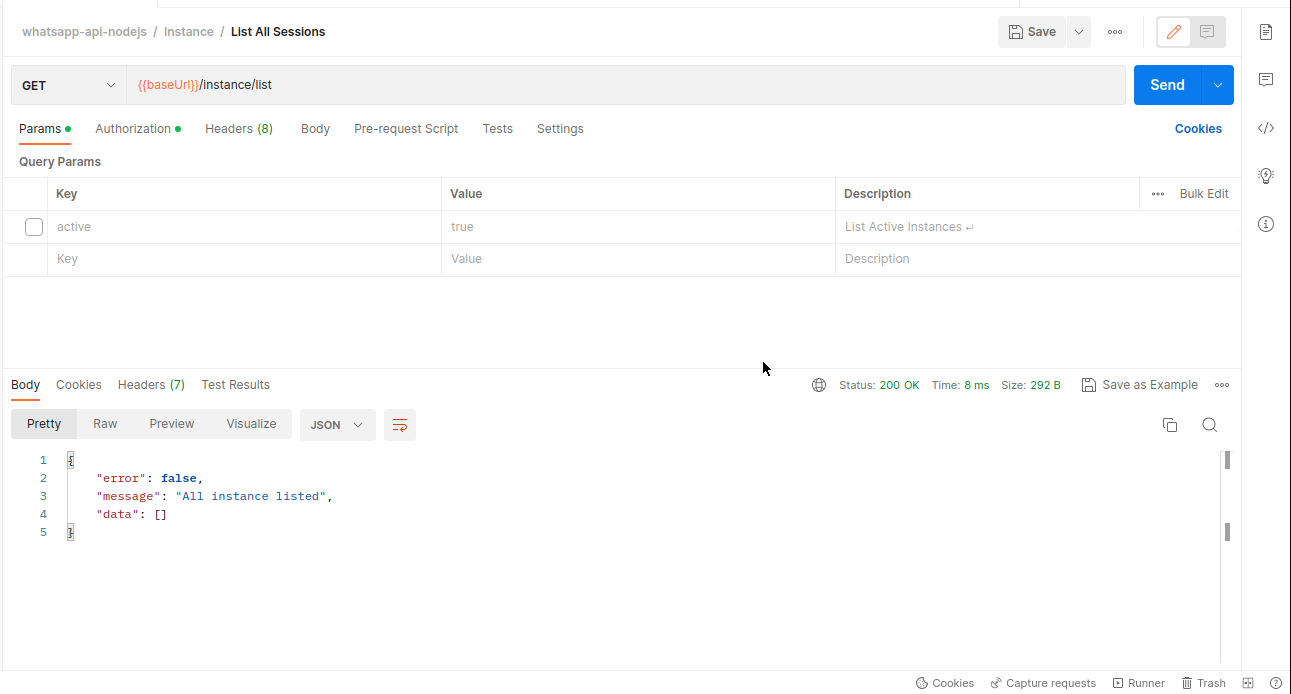
Task: Enable the active query parameter checkbox
Action: pyautogui.click(x=33, y=226)
